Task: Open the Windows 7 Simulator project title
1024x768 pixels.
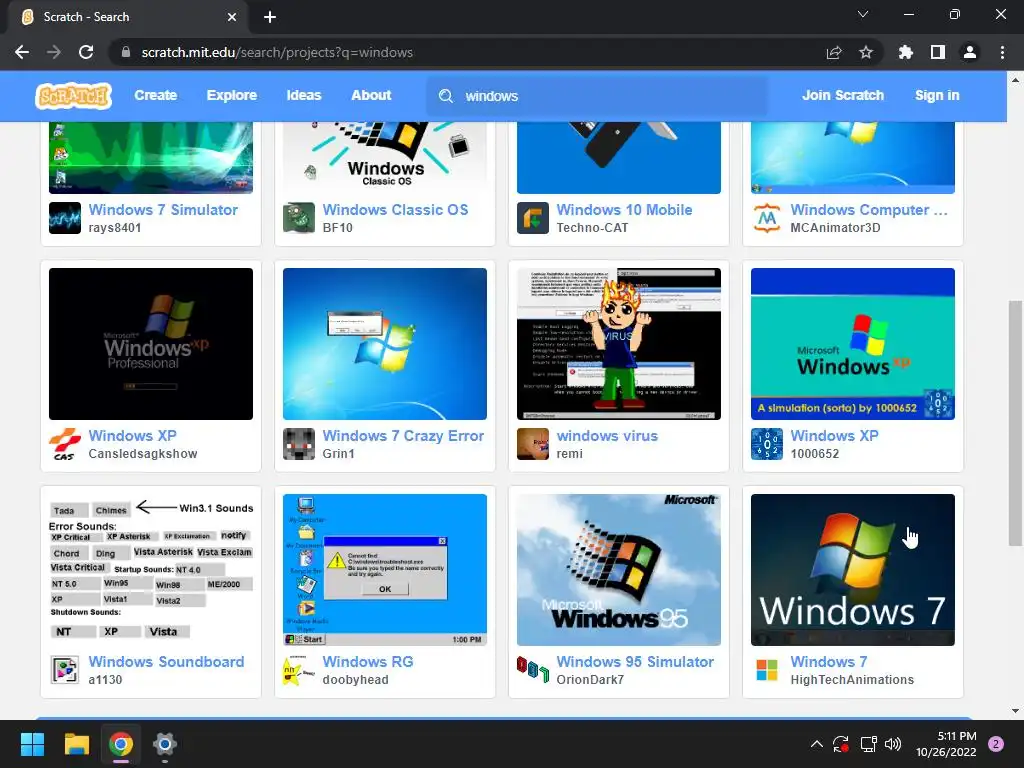Action: coord(163,210)
